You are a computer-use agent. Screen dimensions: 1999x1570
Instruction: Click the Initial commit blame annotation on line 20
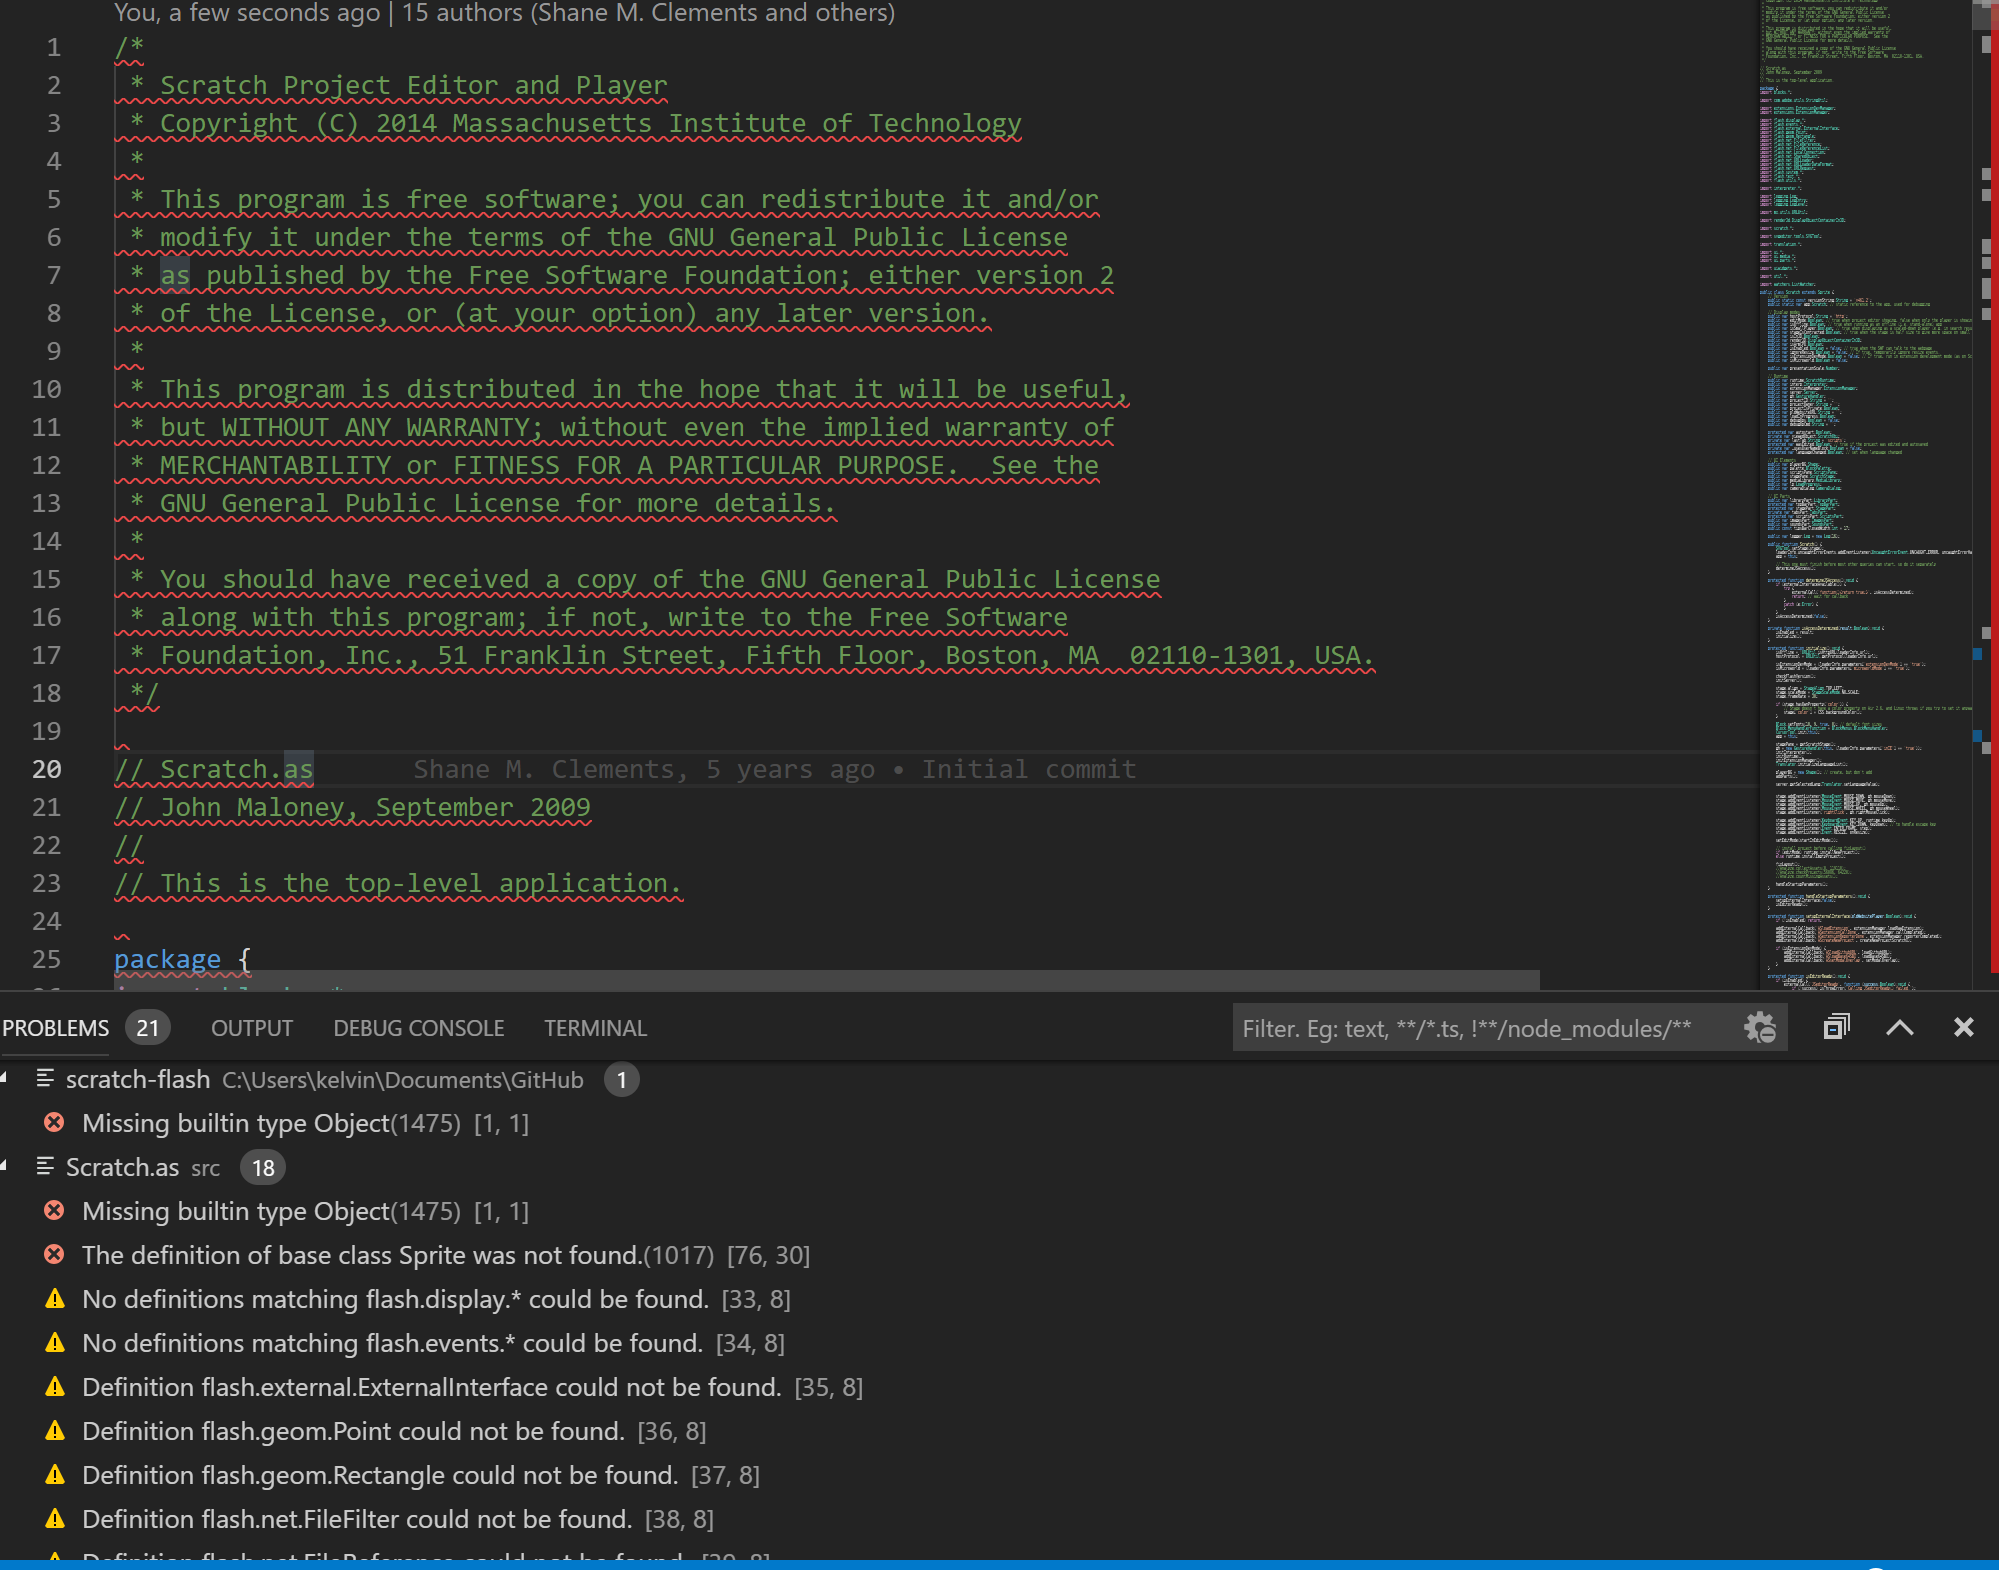pos(1029,769)
